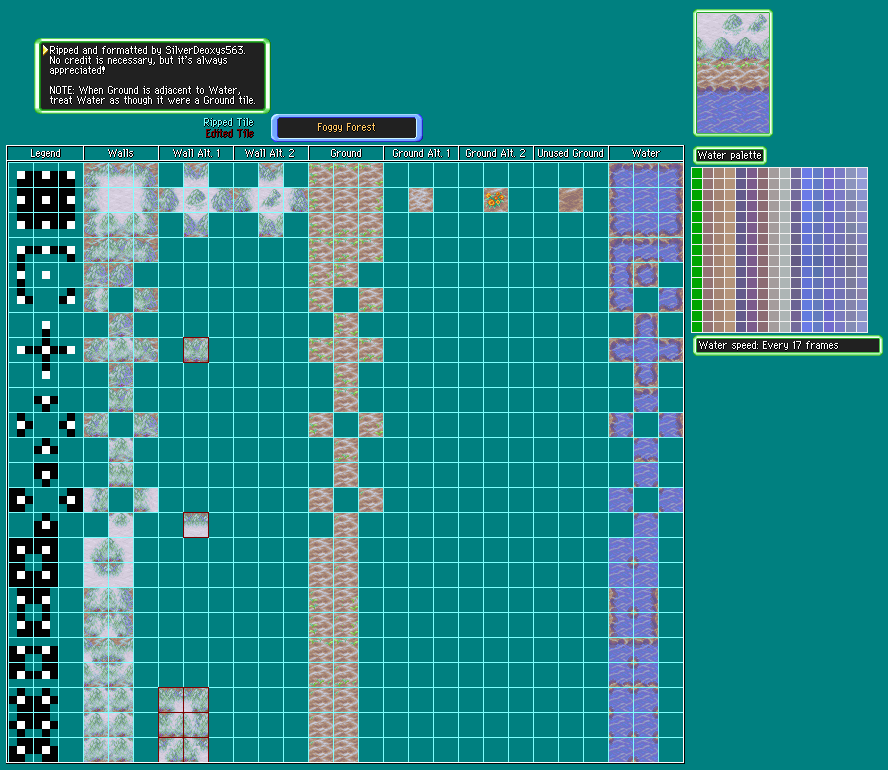Select the Ground Alt. 2 column header

click(496, 153)
